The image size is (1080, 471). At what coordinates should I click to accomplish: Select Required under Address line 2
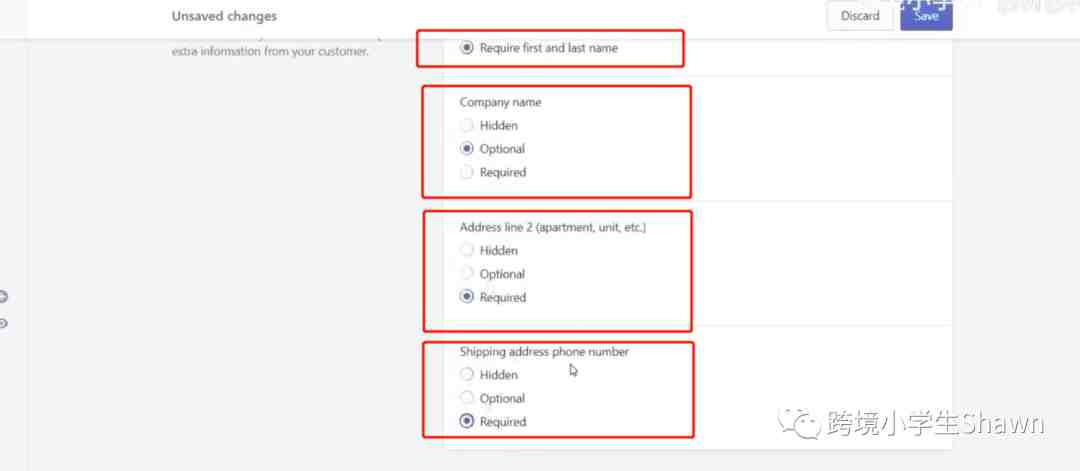tap(466, 297)
